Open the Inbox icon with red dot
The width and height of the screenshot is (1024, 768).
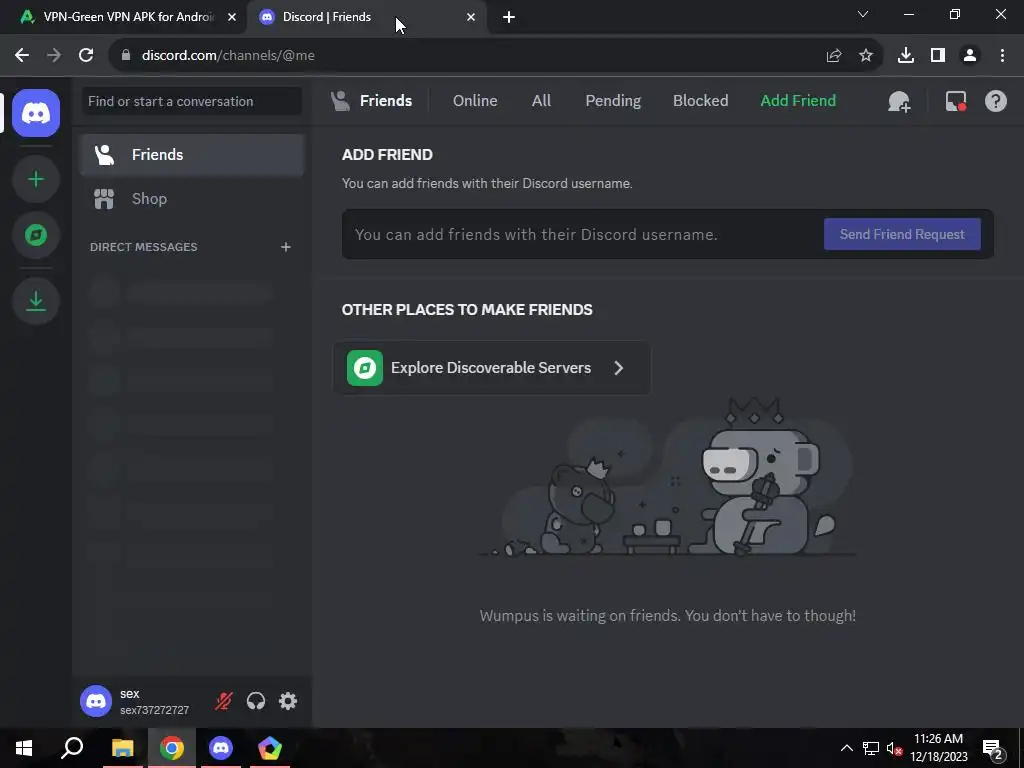[x=955, y=101]
